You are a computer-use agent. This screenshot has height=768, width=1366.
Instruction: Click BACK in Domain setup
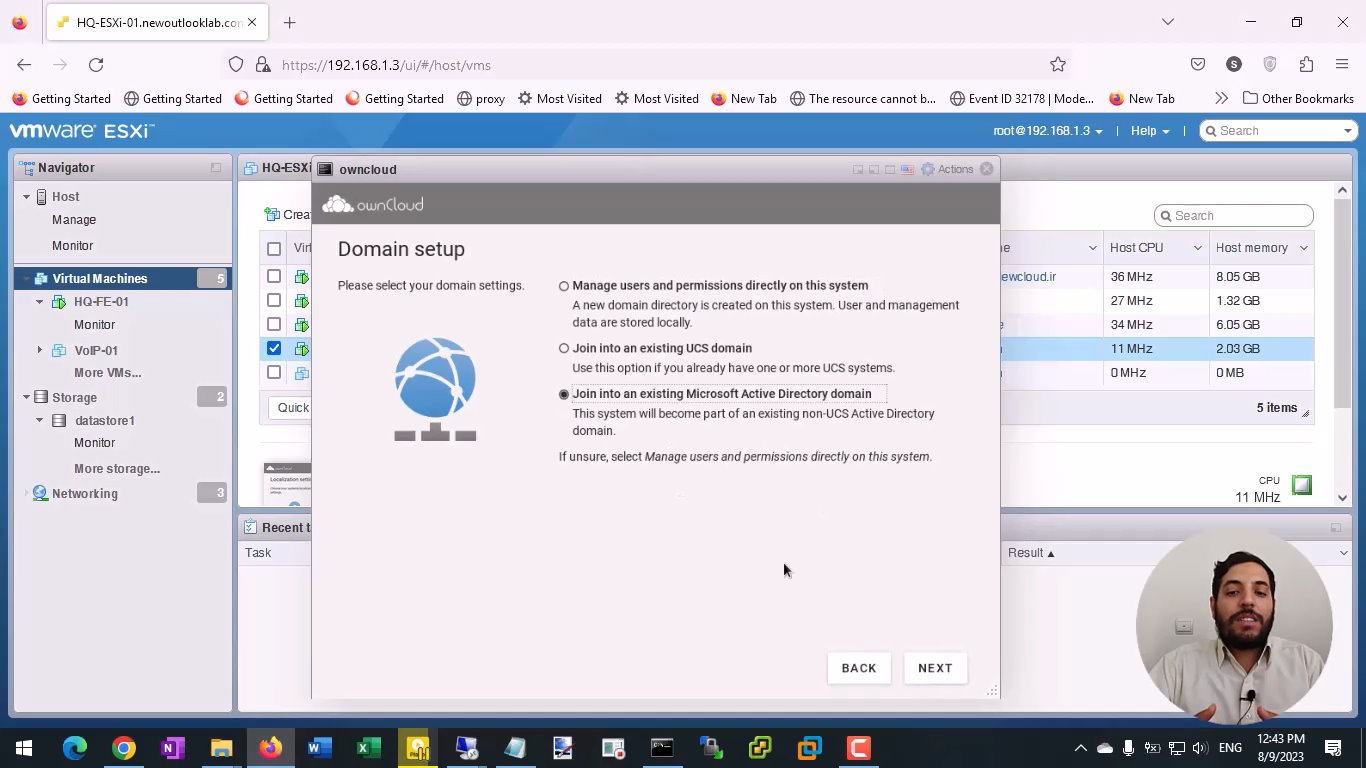[859, 668]
